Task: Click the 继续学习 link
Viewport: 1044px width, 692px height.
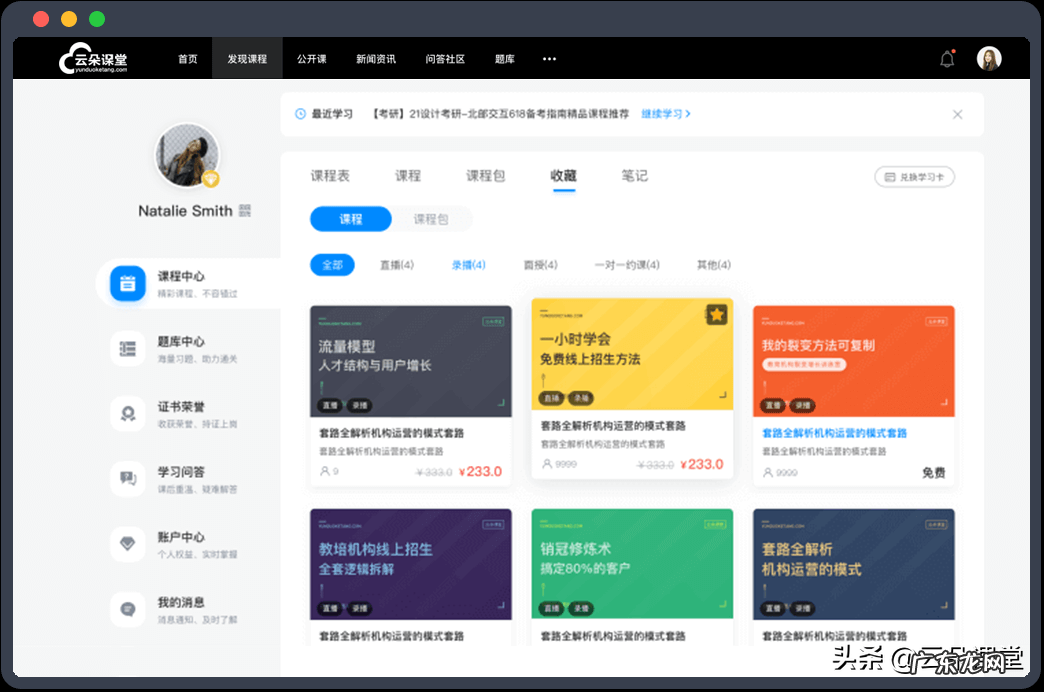Action: click(x=664, y=114)
